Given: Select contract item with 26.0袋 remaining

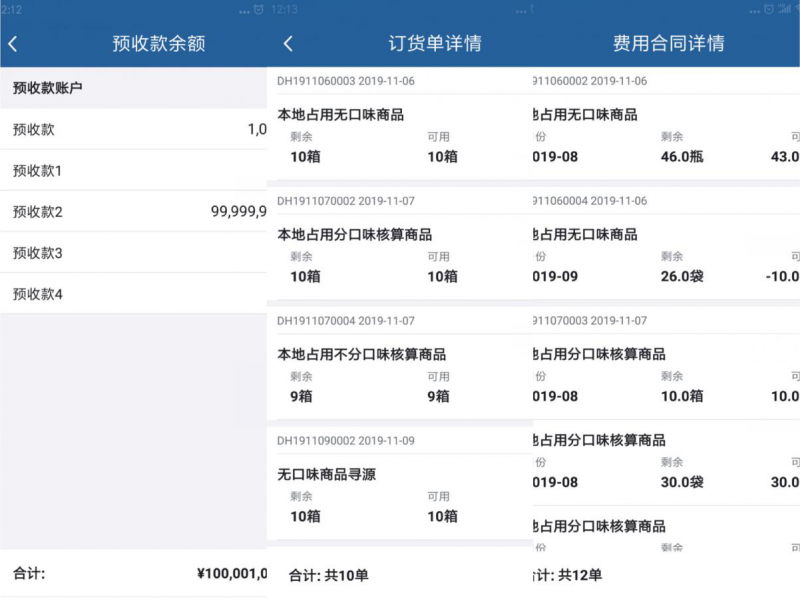Looking at the screenshot, I should coord(666,256).
